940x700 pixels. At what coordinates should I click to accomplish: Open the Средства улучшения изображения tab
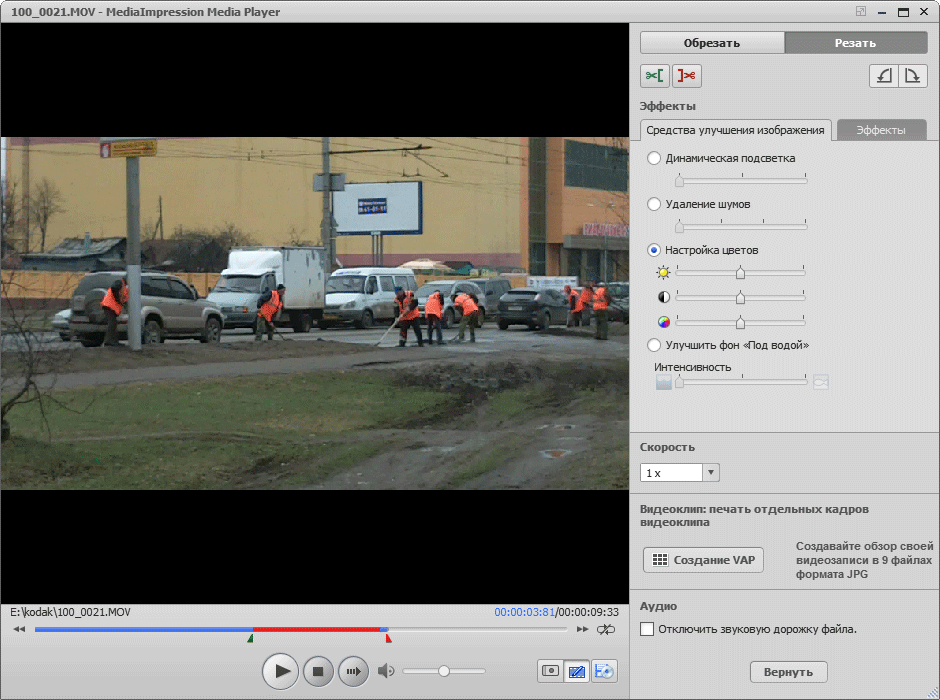(x=736, y=130)
